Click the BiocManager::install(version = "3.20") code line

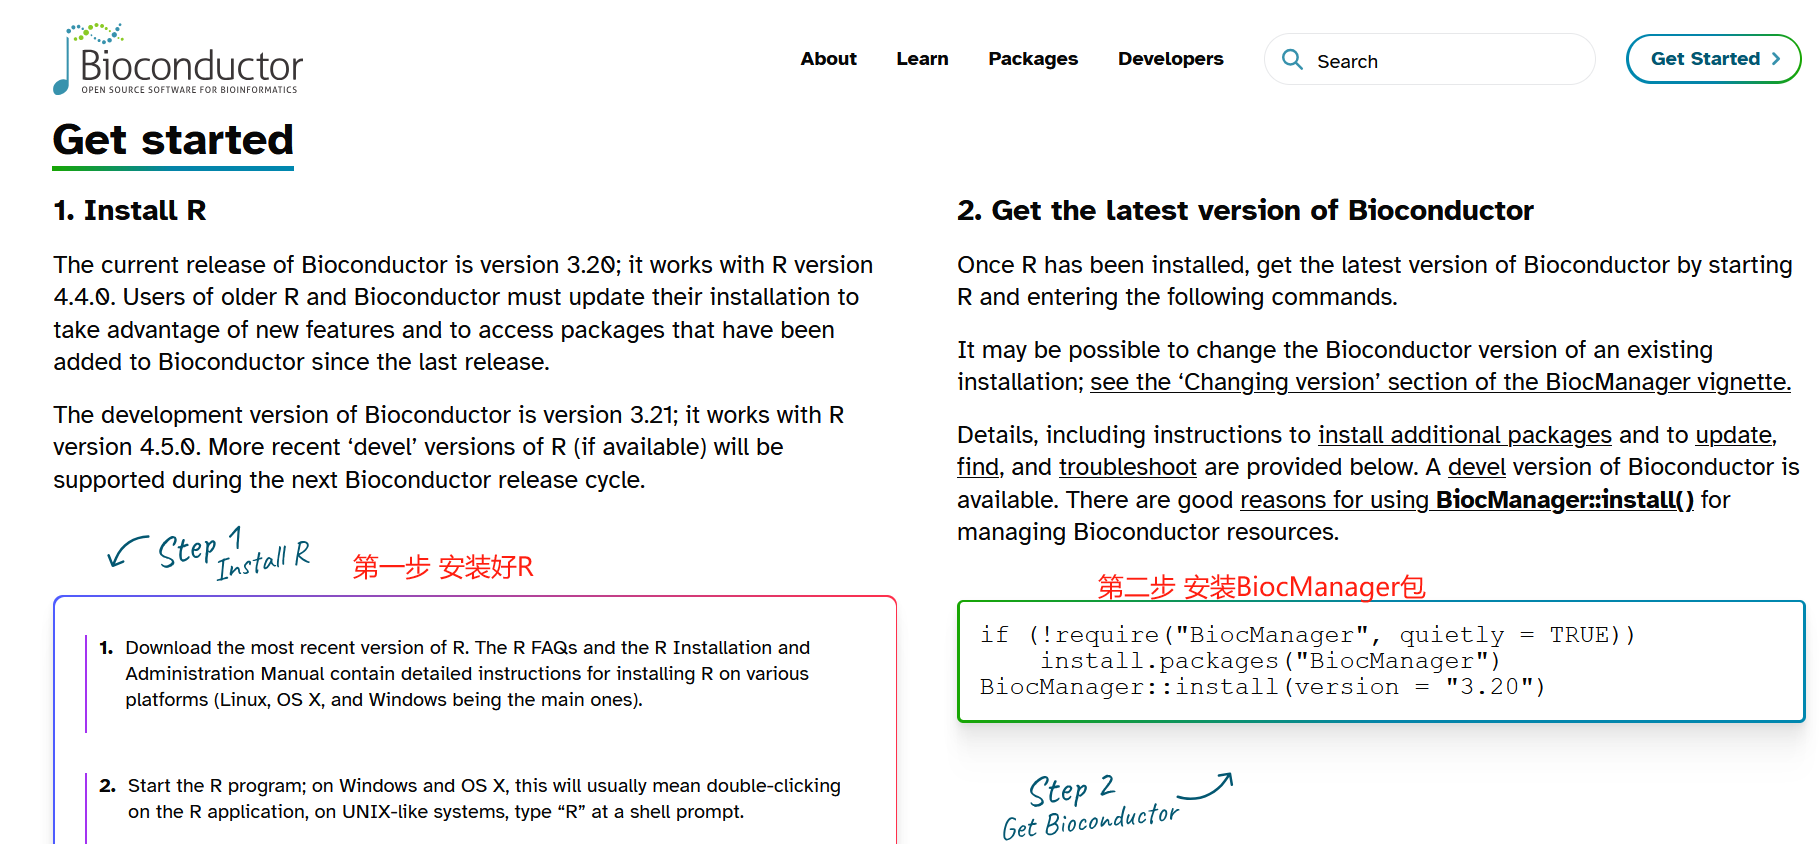(1262, 687)
